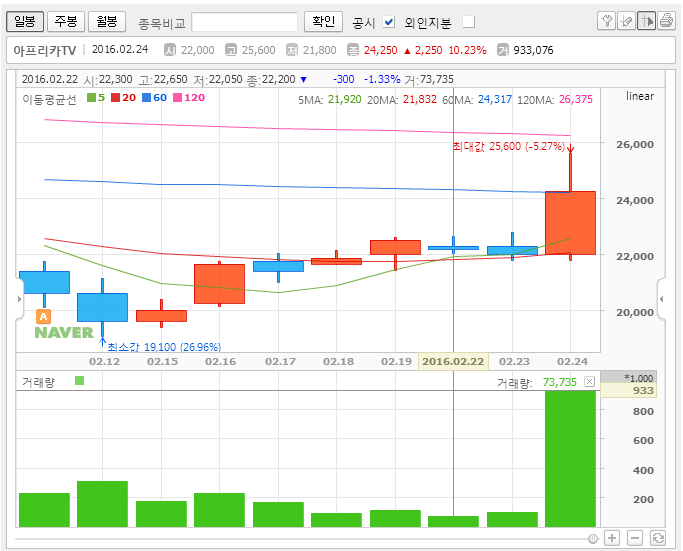Click the low price 저 icon

point(291,50)
